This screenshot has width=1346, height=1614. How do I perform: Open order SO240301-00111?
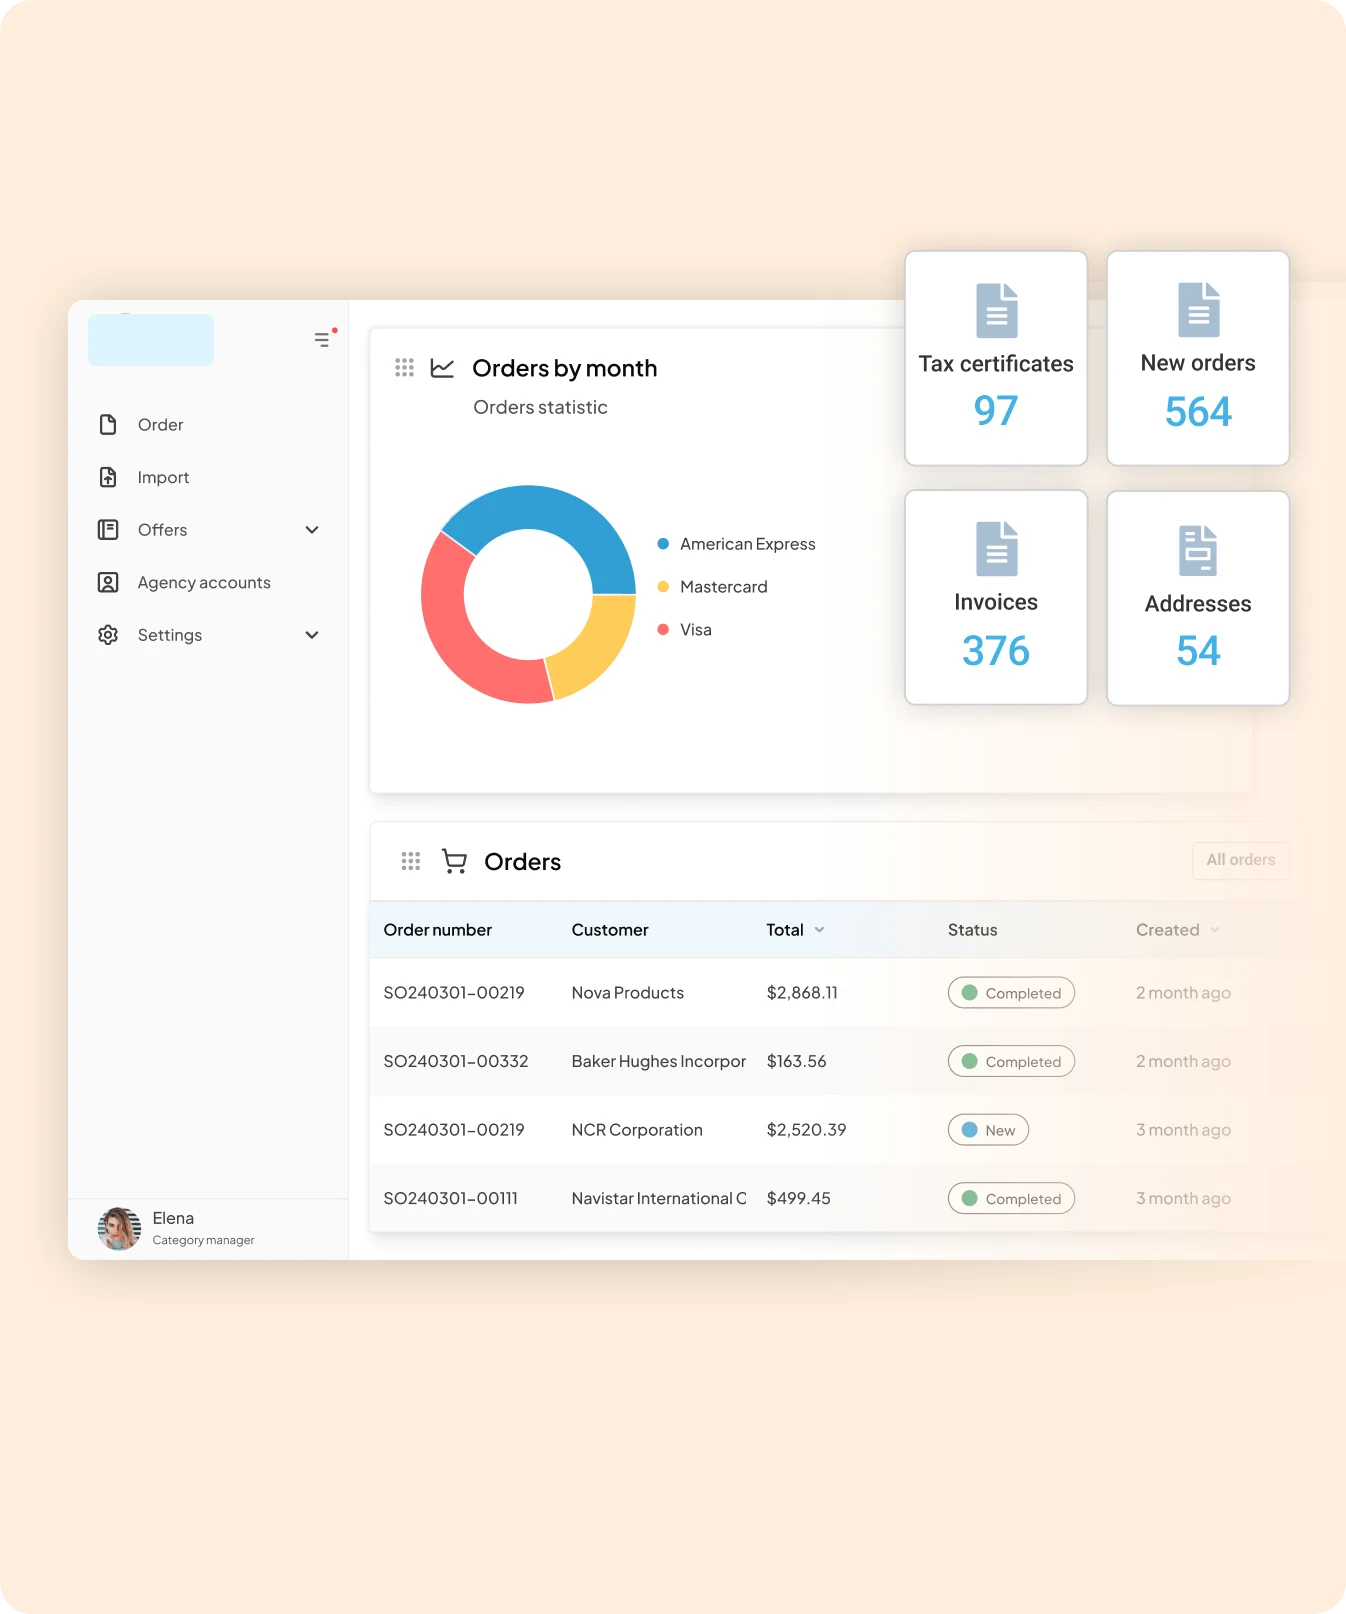pyautogui.click(x=451, y=1198)
